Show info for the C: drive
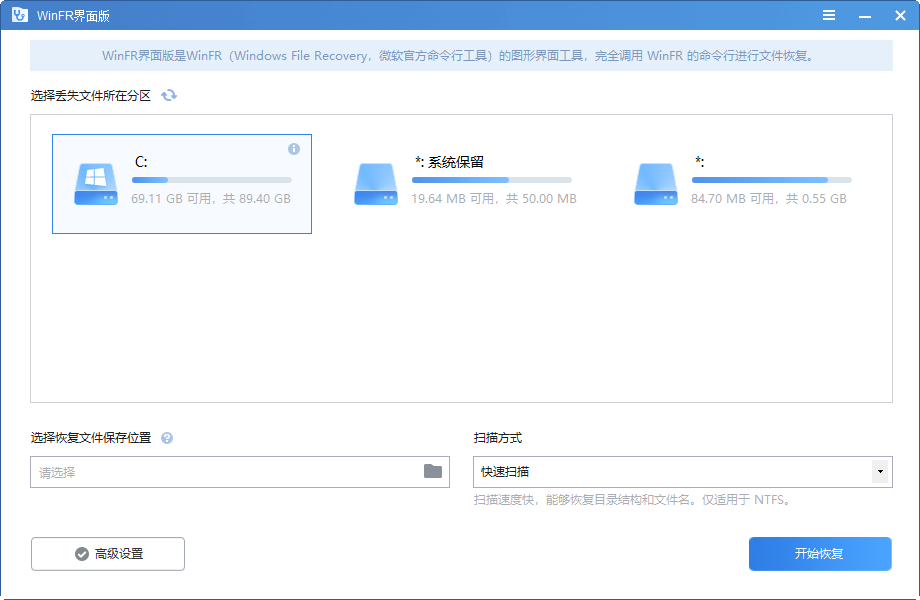Viewport: 920px width, 600px height. [x=294, y=149]
